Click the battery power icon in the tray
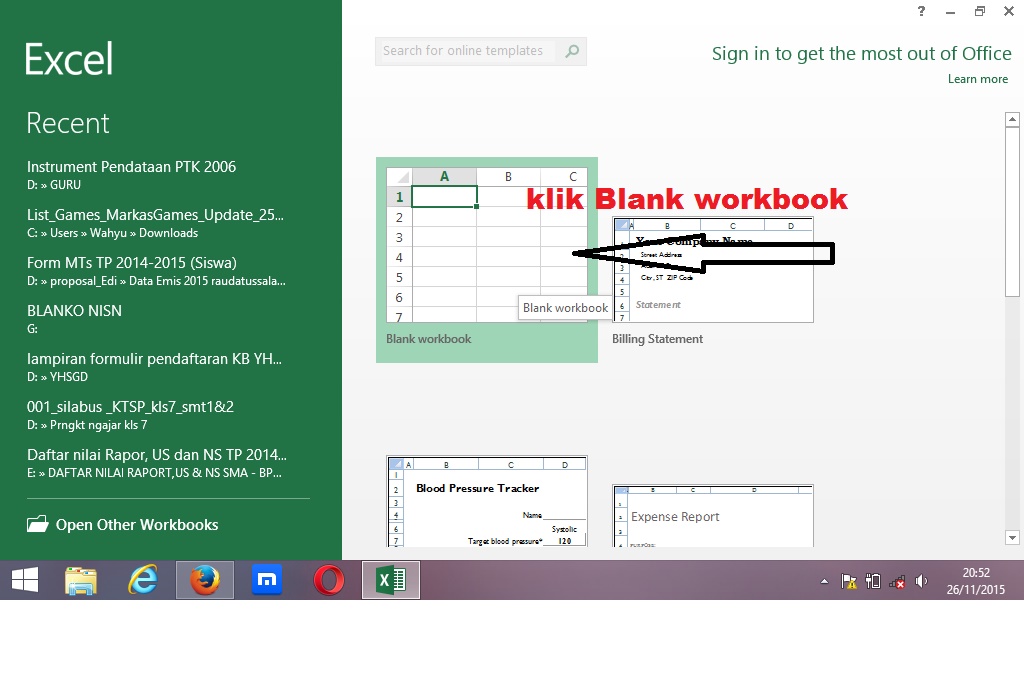This screenshot has width=1024, height=678. (x=872, y=580)
